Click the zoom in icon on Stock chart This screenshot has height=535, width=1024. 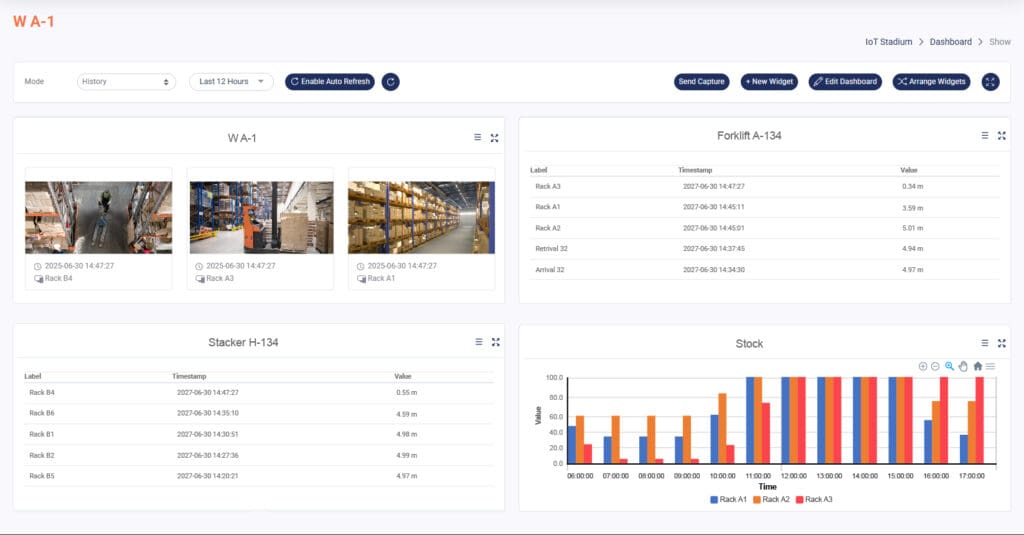coord(922,366)
